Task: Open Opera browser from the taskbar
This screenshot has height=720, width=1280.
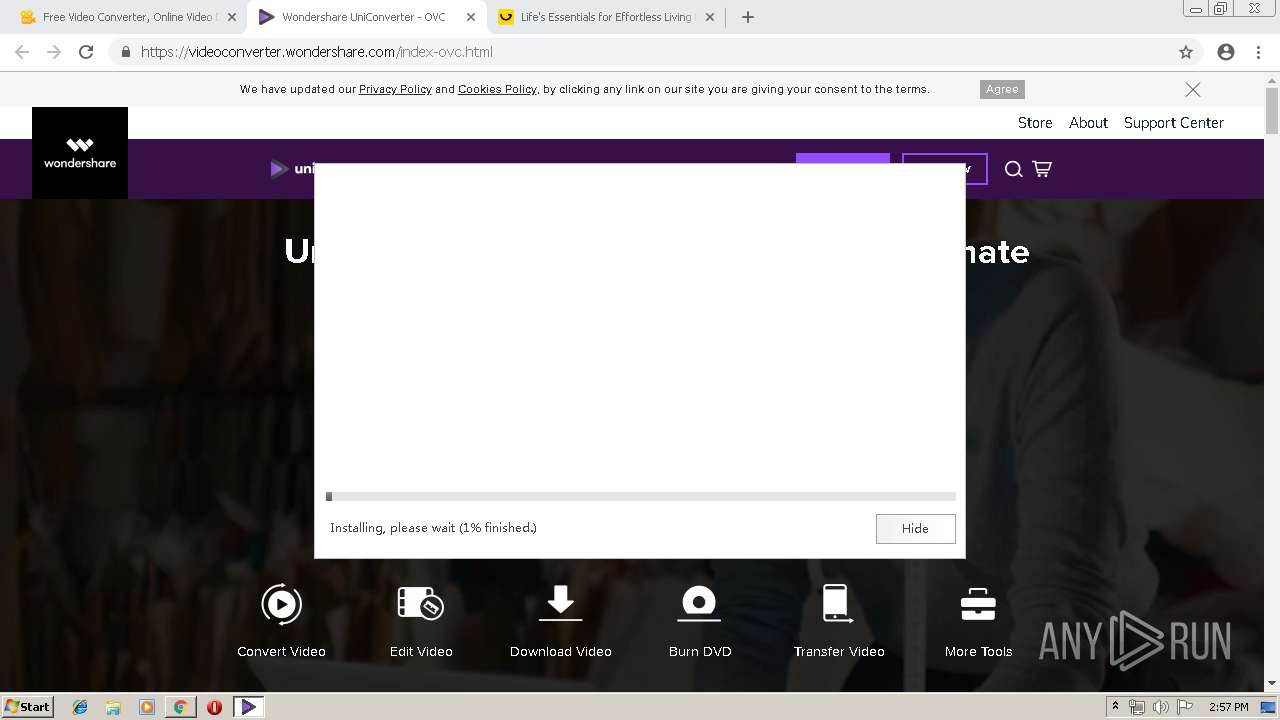Action: [214, 707]
